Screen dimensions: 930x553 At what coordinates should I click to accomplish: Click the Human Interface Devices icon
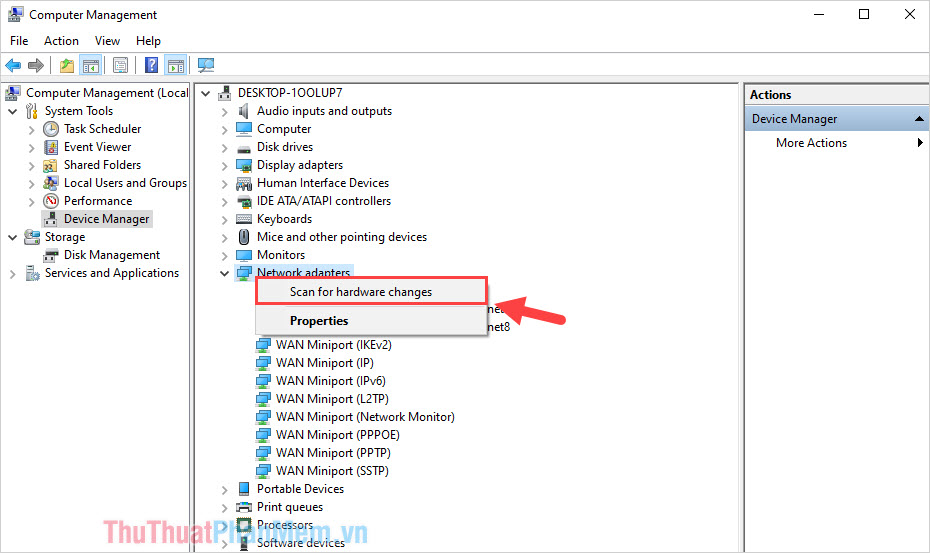[x=244, y=183]
